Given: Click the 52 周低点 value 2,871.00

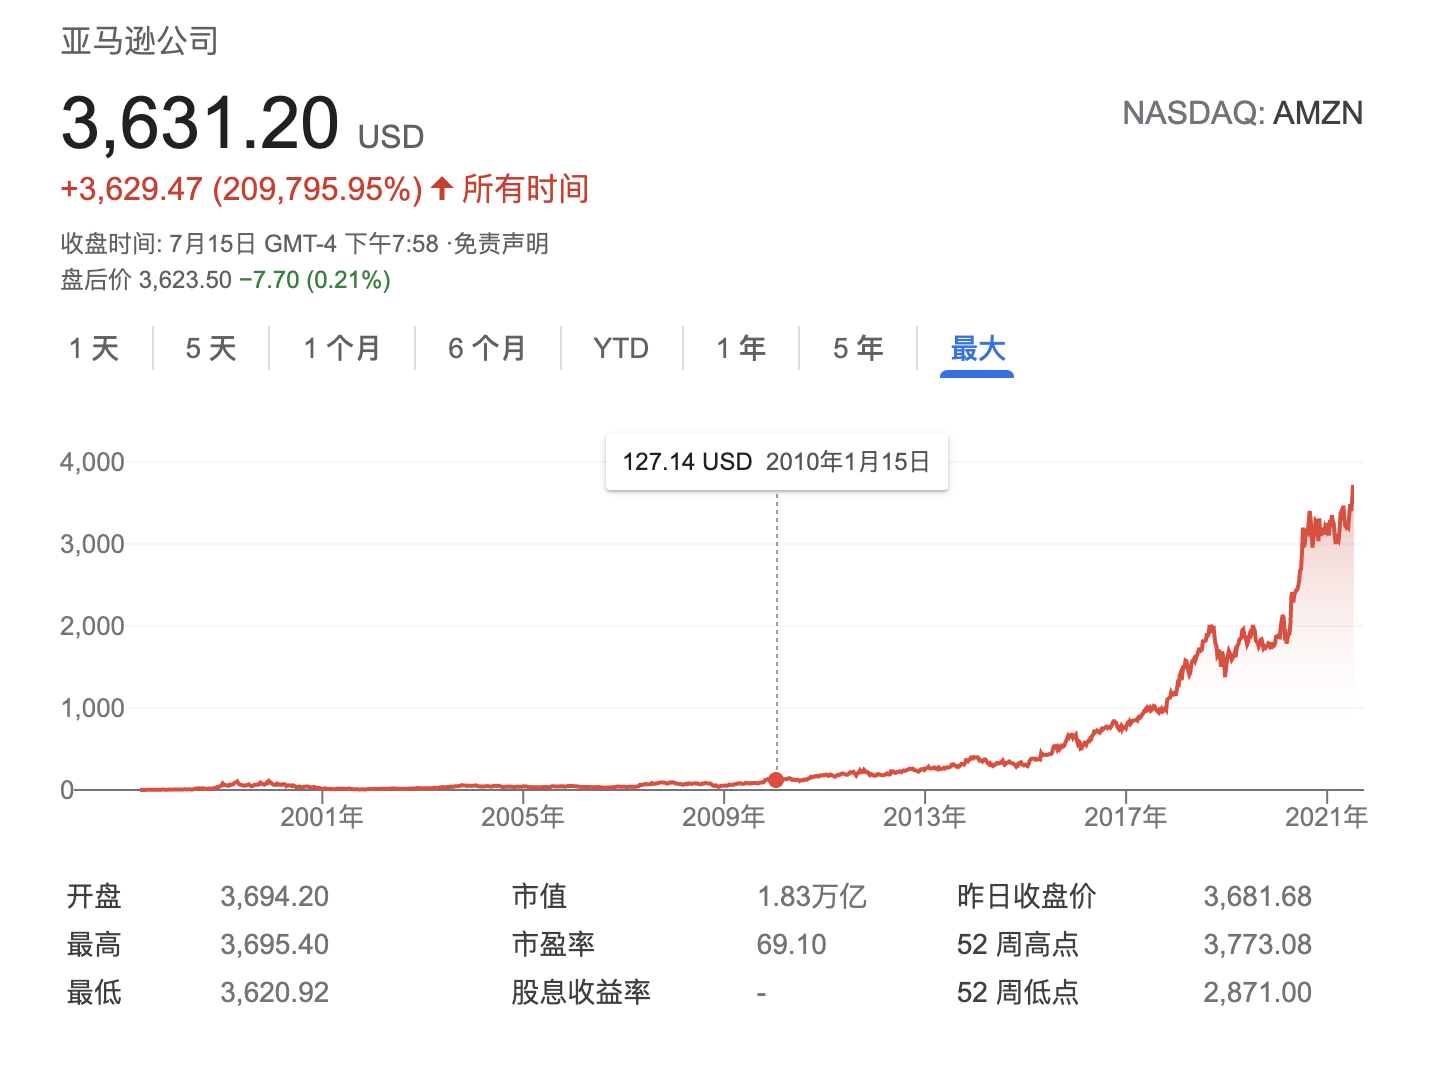Looking at the screenshot, I should [x=1257, y=992].
